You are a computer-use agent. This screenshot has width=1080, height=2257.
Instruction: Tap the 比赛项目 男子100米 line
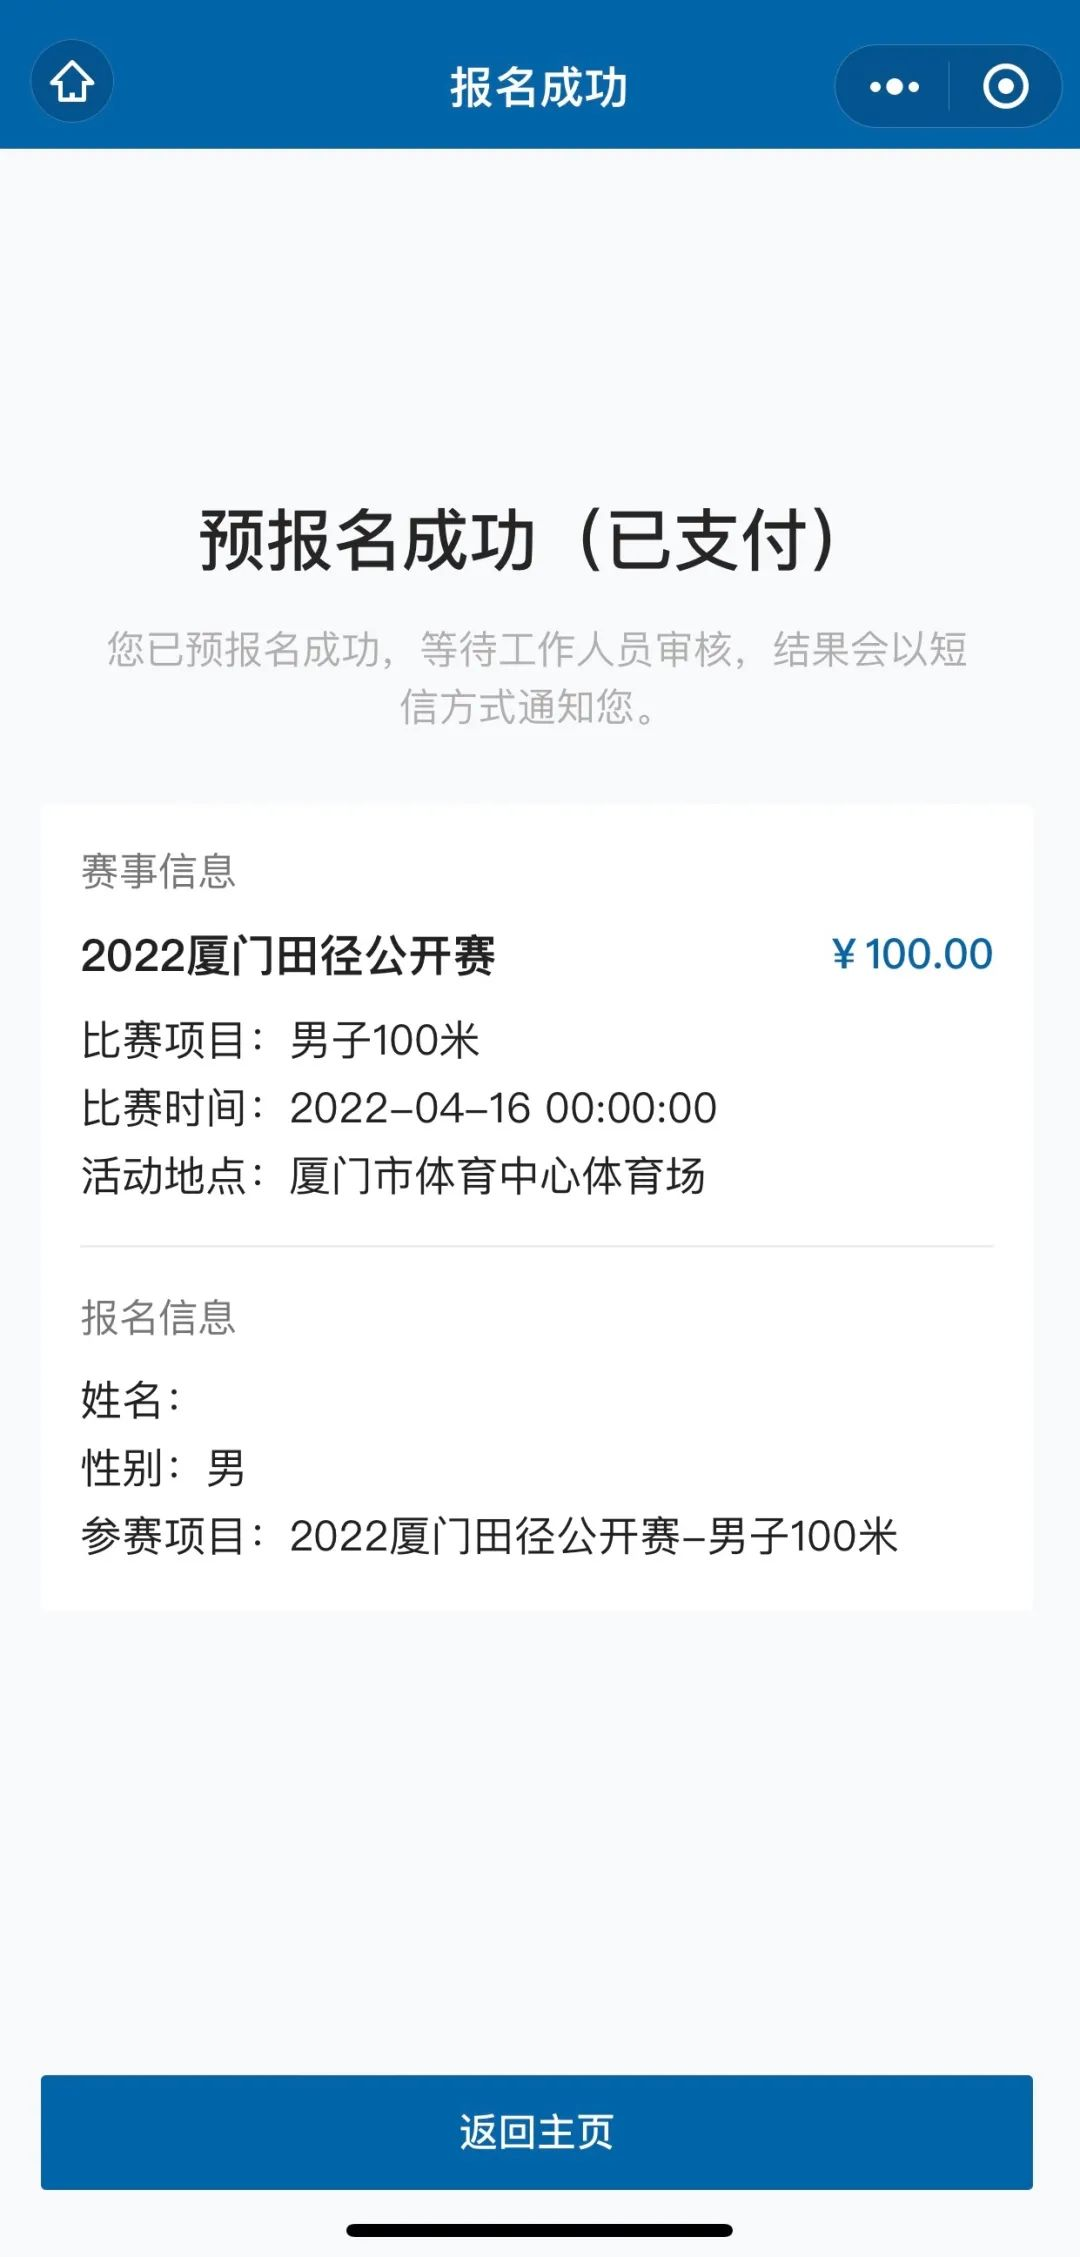coord(281,1040)
